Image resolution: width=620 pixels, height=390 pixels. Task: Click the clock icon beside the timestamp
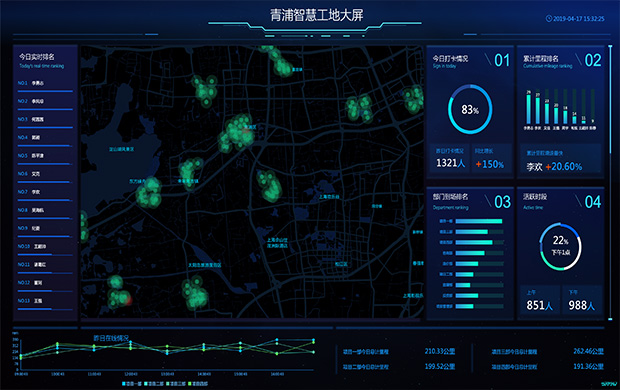click(x=549, y=19)
